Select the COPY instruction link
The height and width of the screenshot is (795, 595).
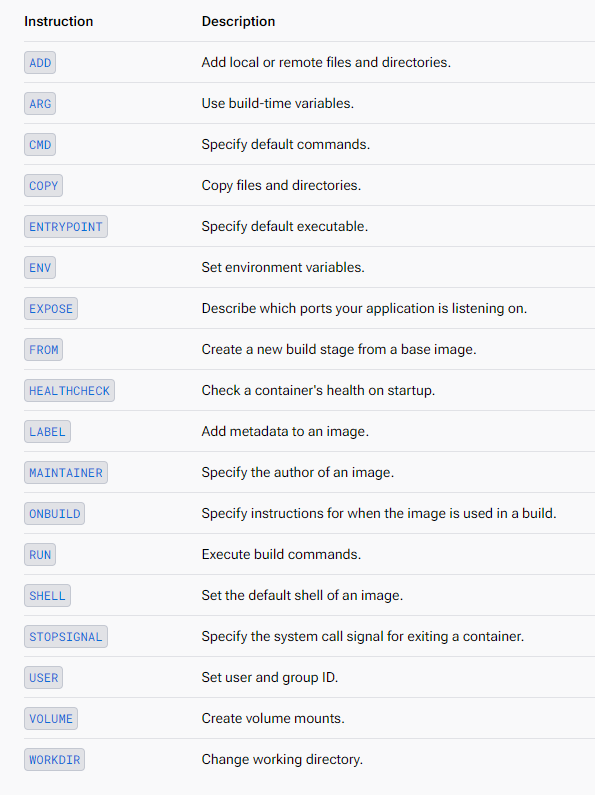[44, 186]
